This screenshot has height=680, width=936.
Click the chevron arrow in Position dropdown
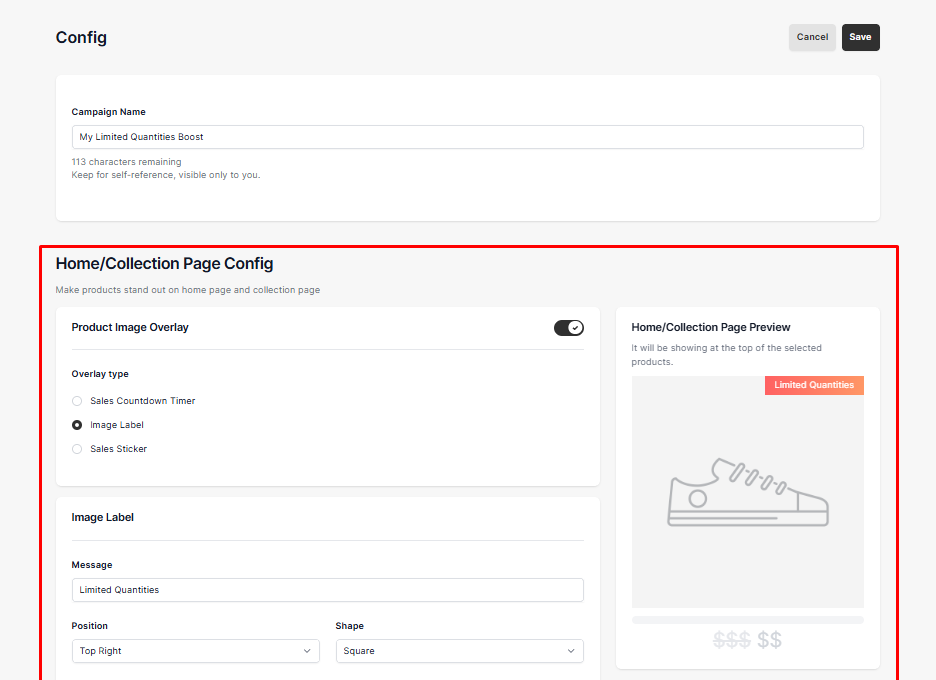tap(307, 651)
